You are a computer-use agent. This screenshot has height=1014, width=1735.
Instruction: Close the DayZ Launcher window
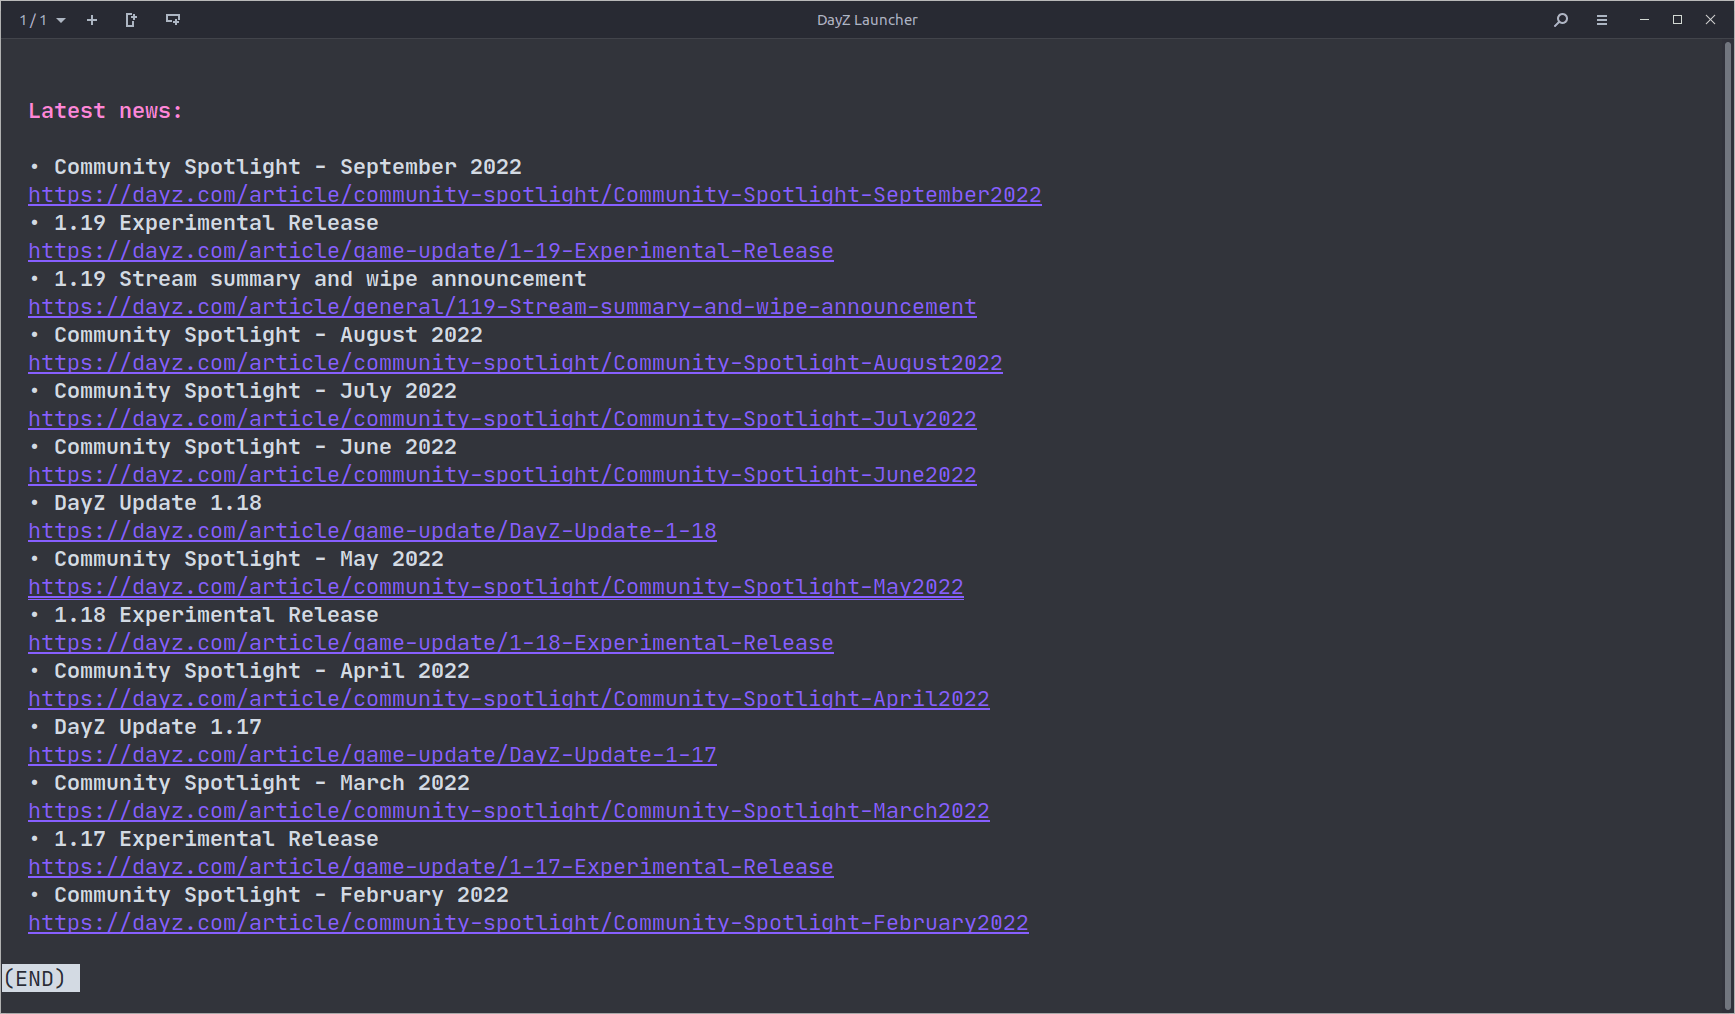[1710, 20]
